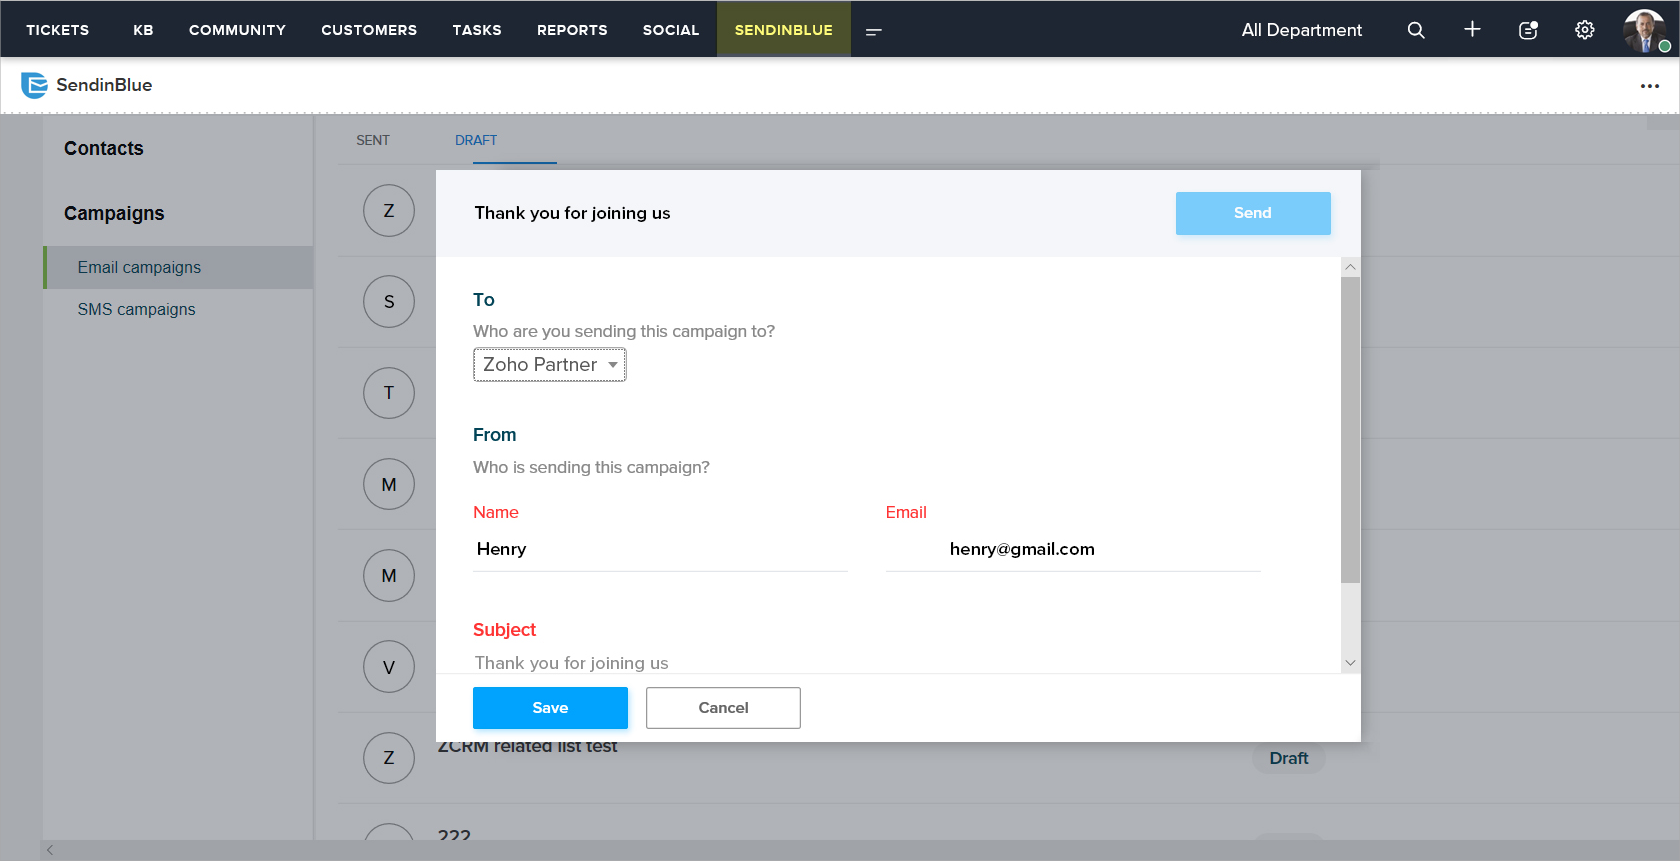
Task: Edit the sender Name field
Action: (660, 549)
